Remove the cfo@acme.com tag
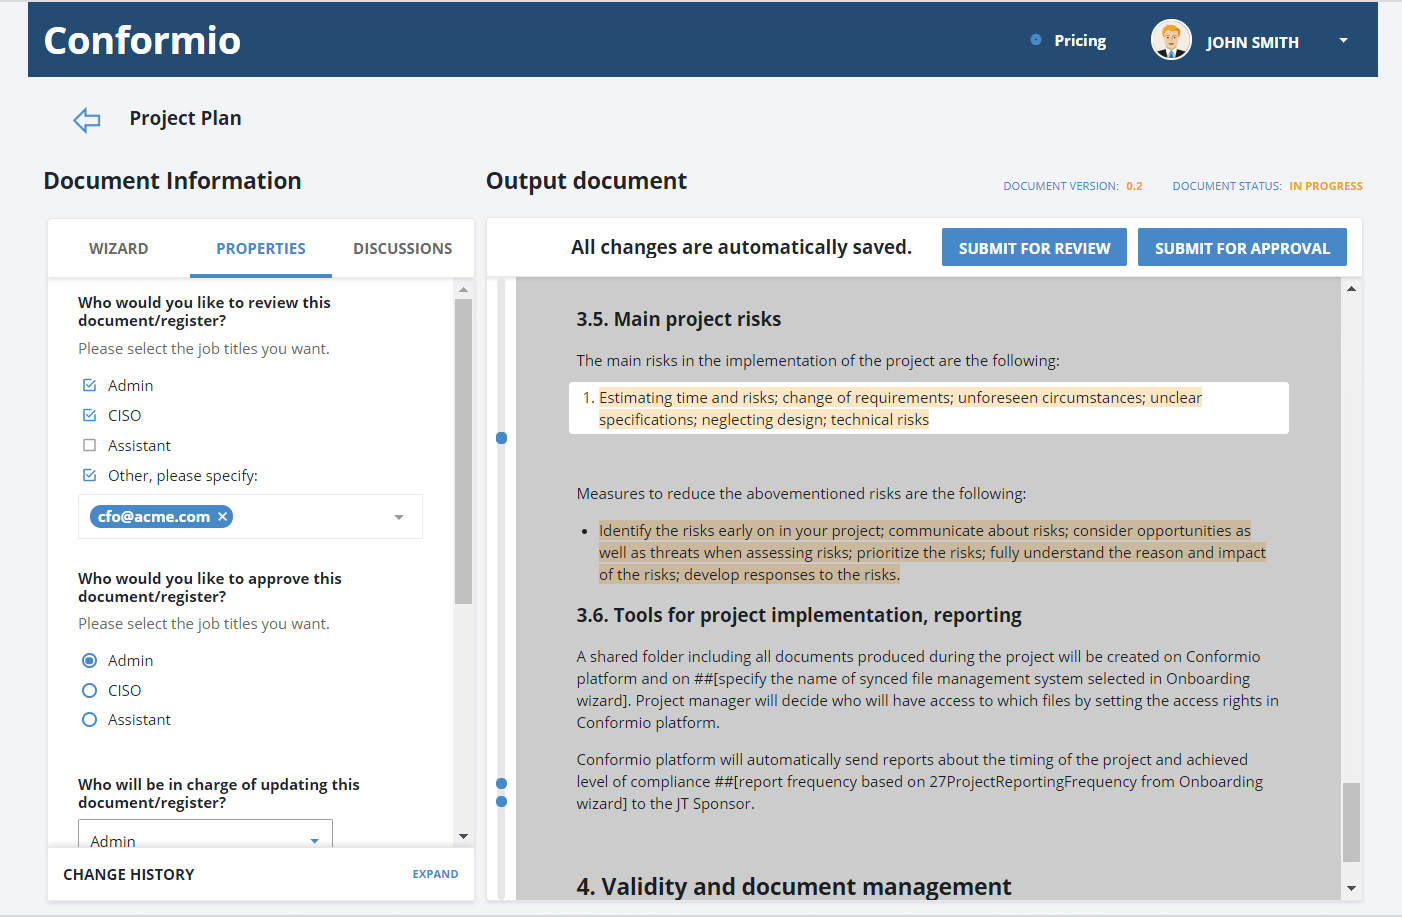The image size is (1402, 917). (x=223, y=516)
